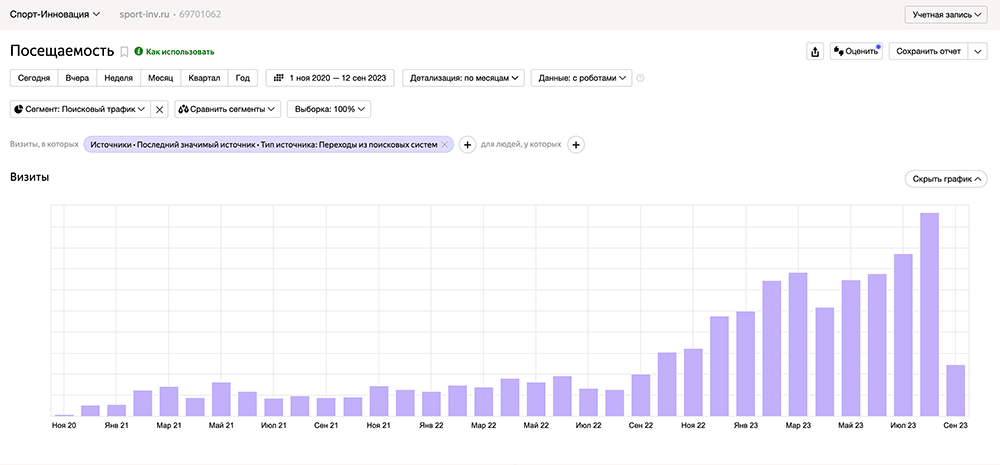Image resolution: width=1000 pixels, height=465 pixels.
Task: Click the question mark help icon near Данные
Action: [640, 78]
